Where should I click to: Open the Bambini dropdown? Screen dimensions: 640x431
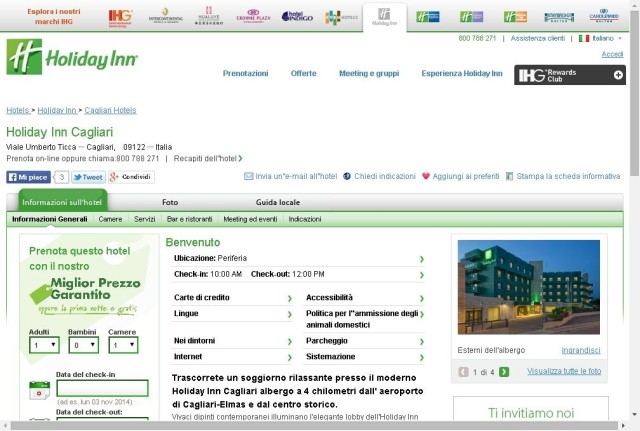pyautogui.click(x=83, y=345)
